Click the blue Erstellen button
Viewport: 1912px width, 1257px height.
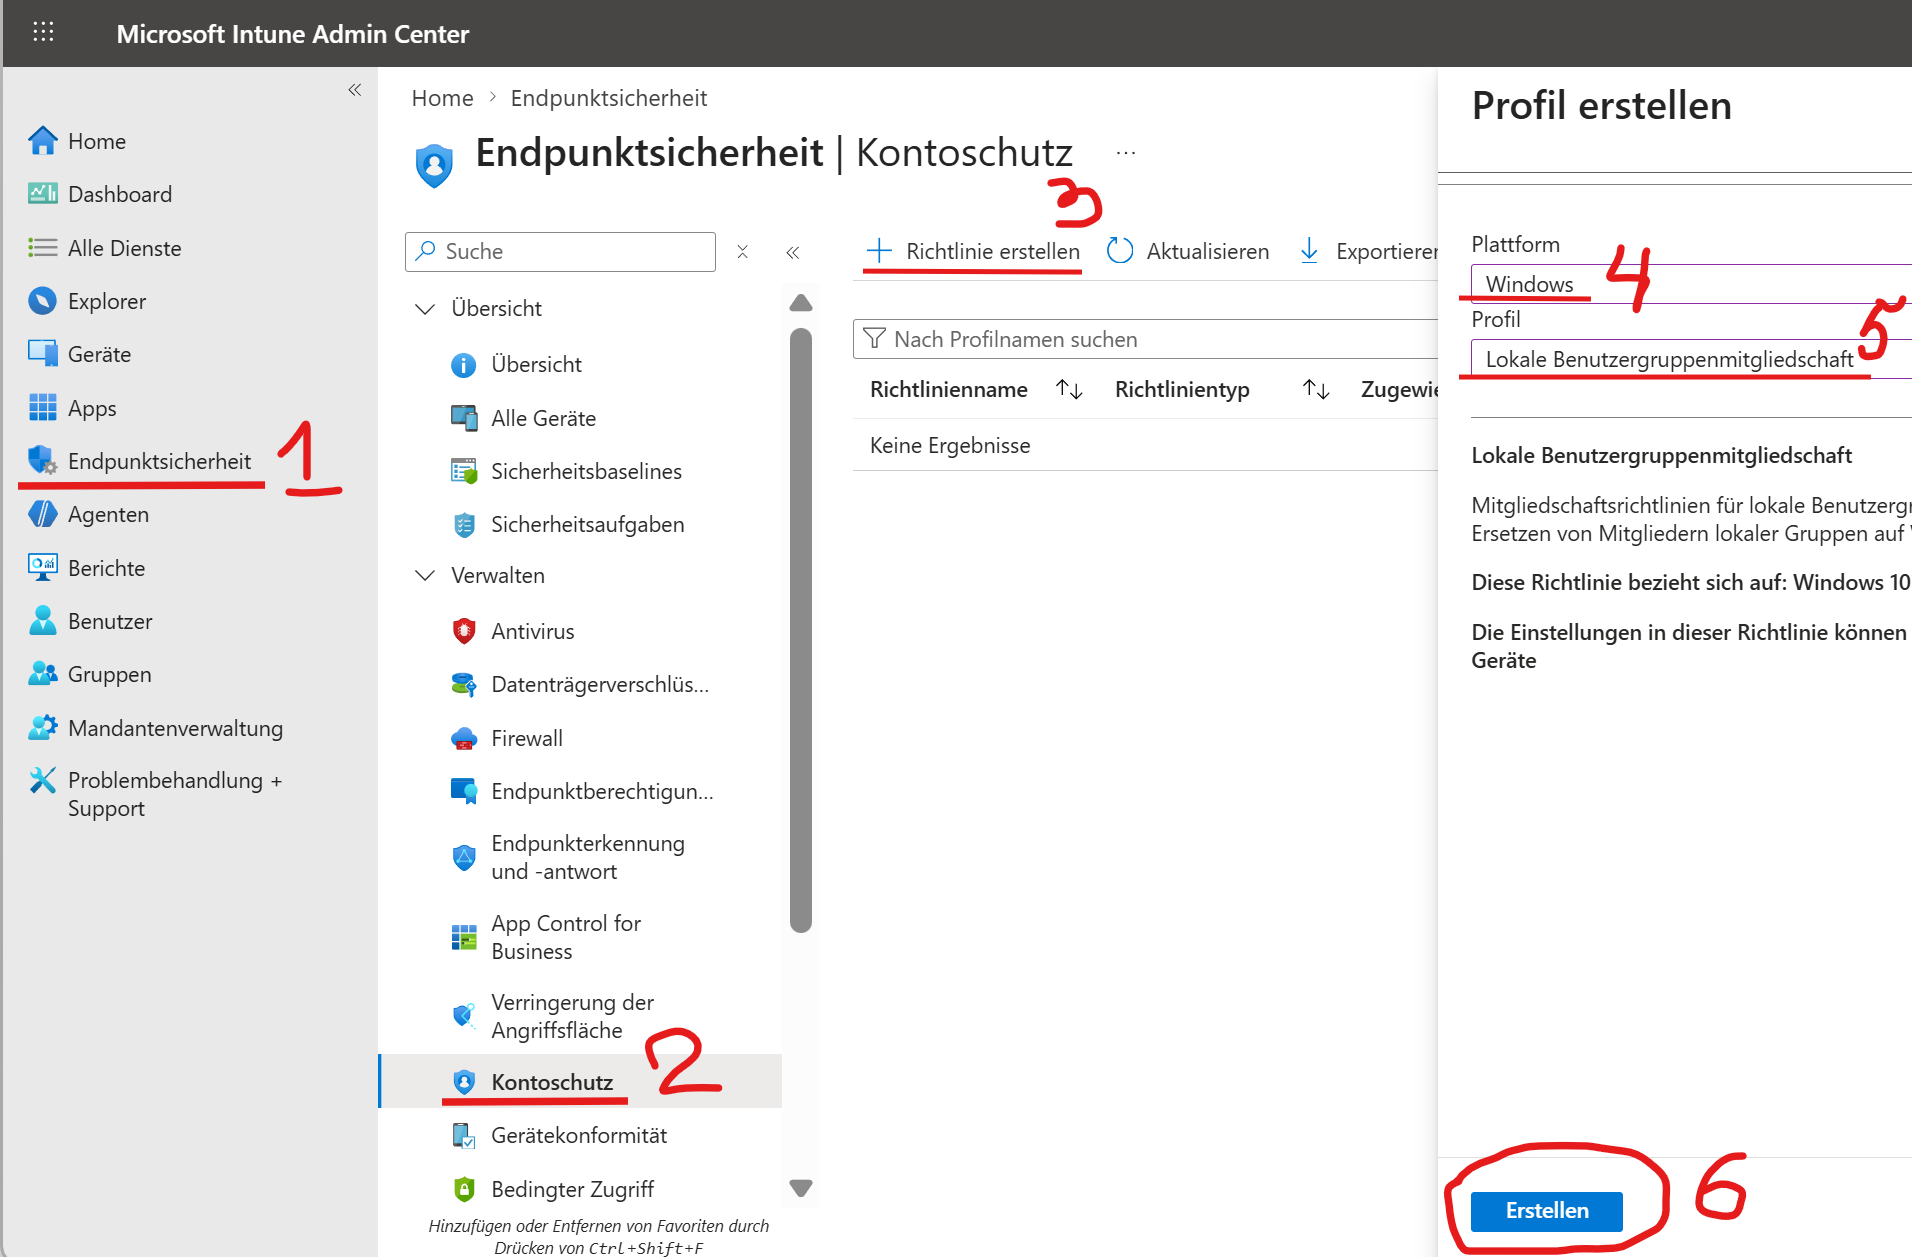1546,1211
